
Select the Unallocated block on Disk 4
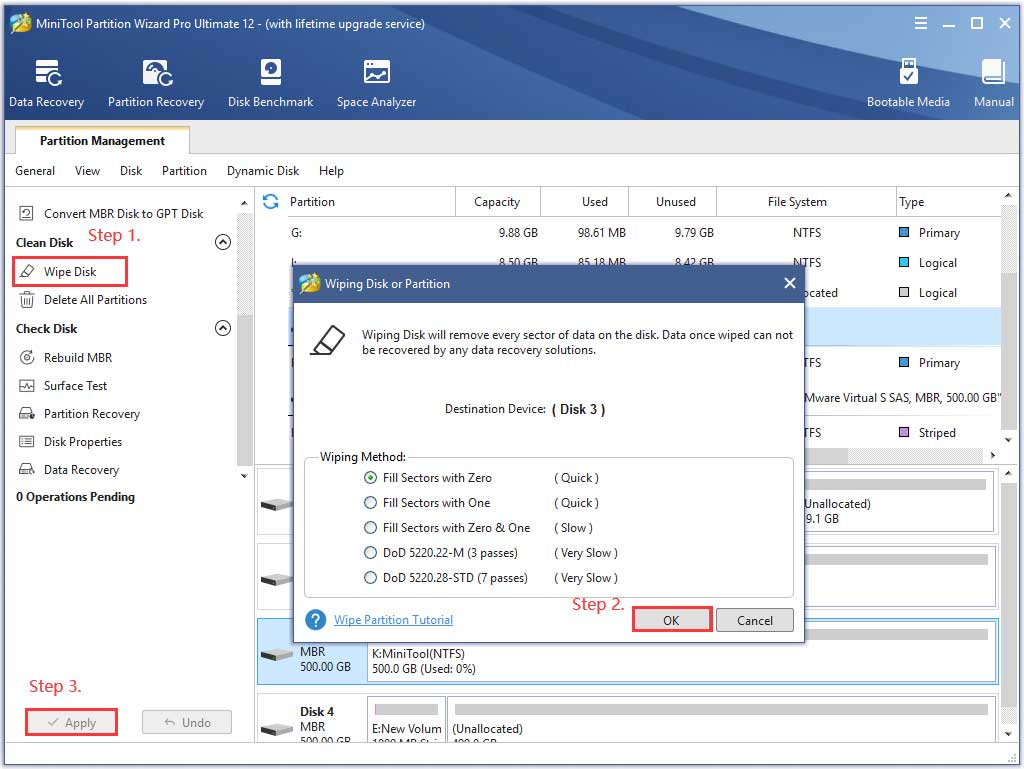click(723, 718)
